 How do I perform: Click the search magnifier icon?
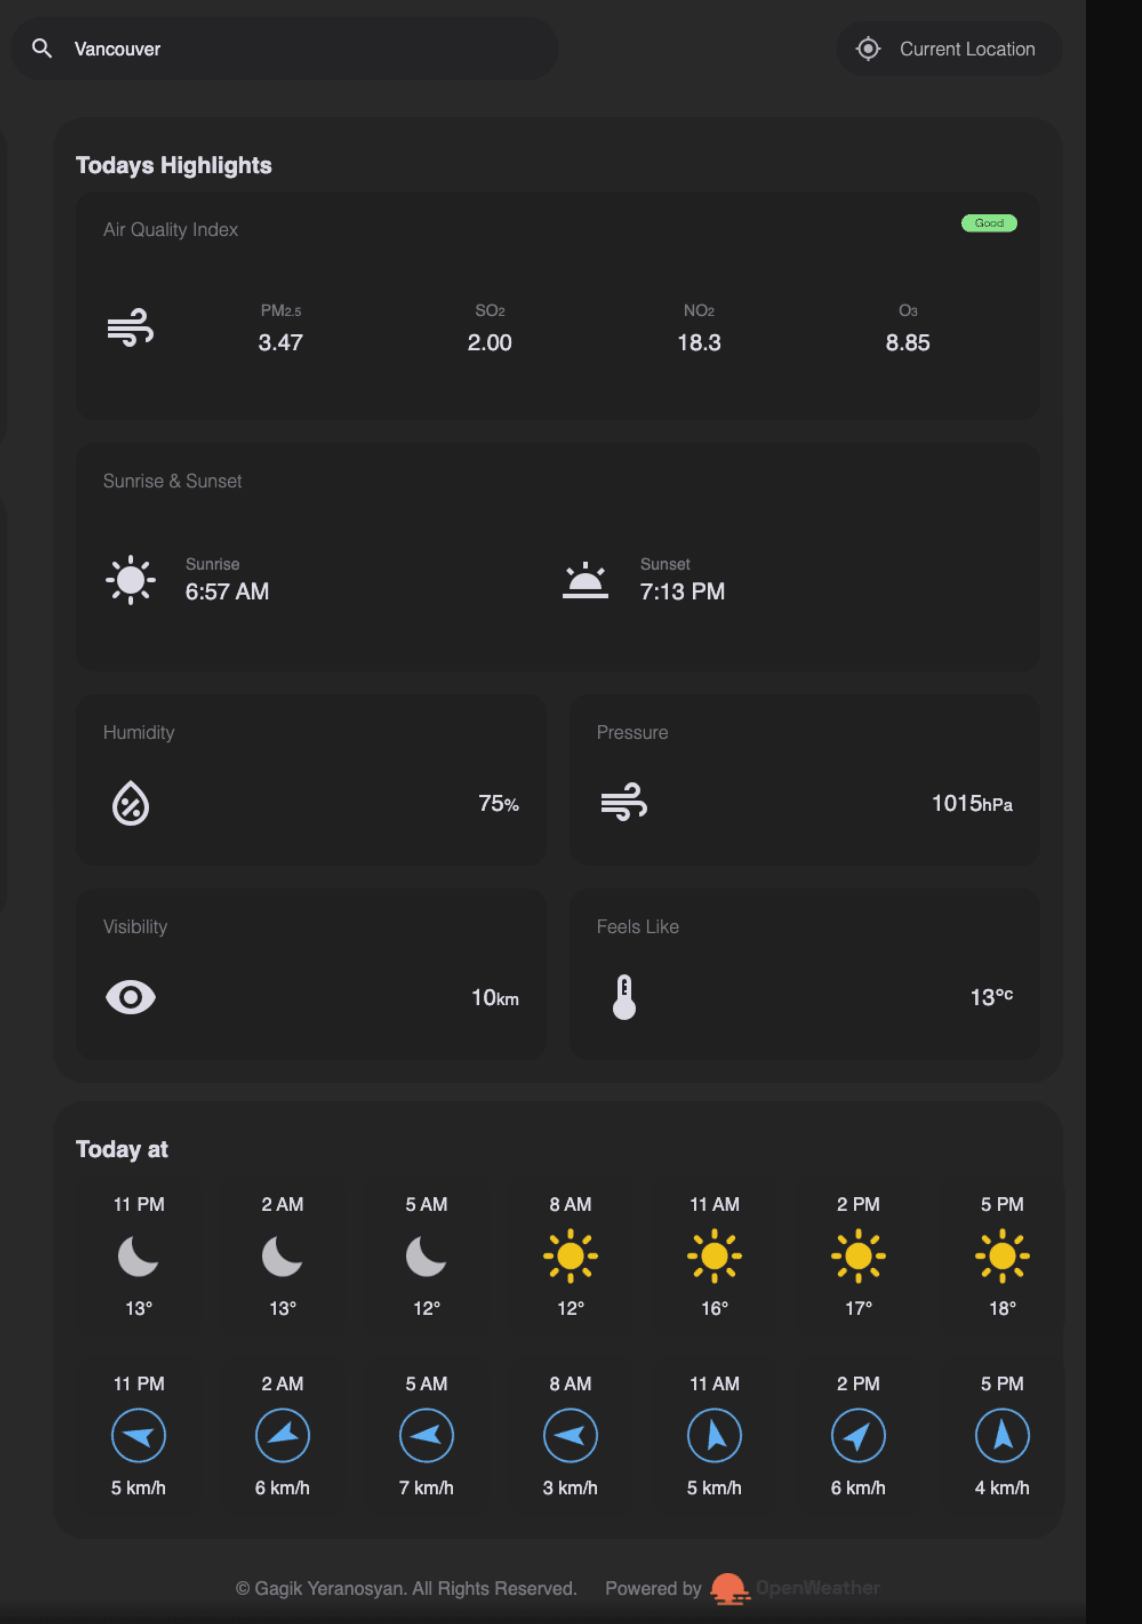pyautogui.click(x=42, y=48)
